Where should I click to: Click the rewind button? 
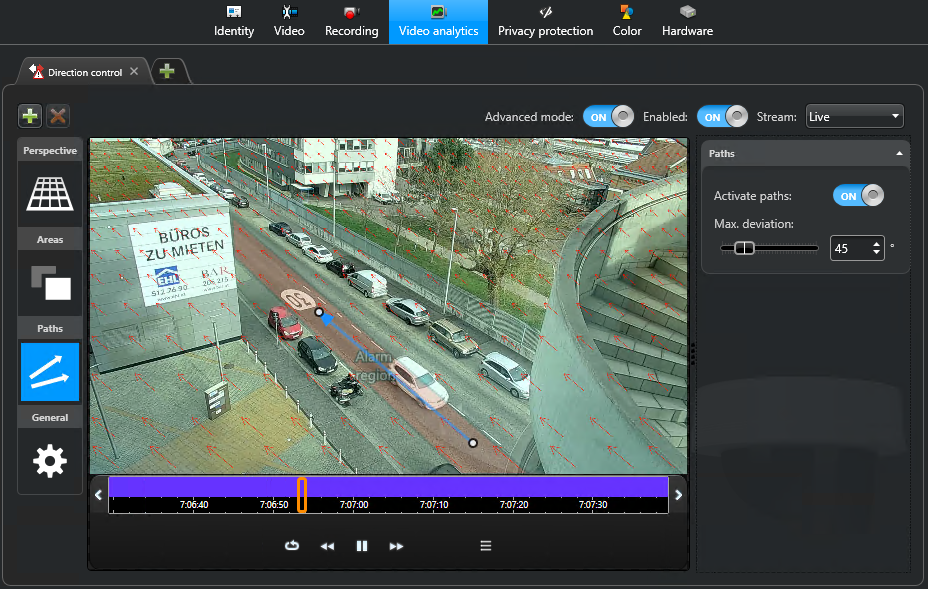[327, 546]
